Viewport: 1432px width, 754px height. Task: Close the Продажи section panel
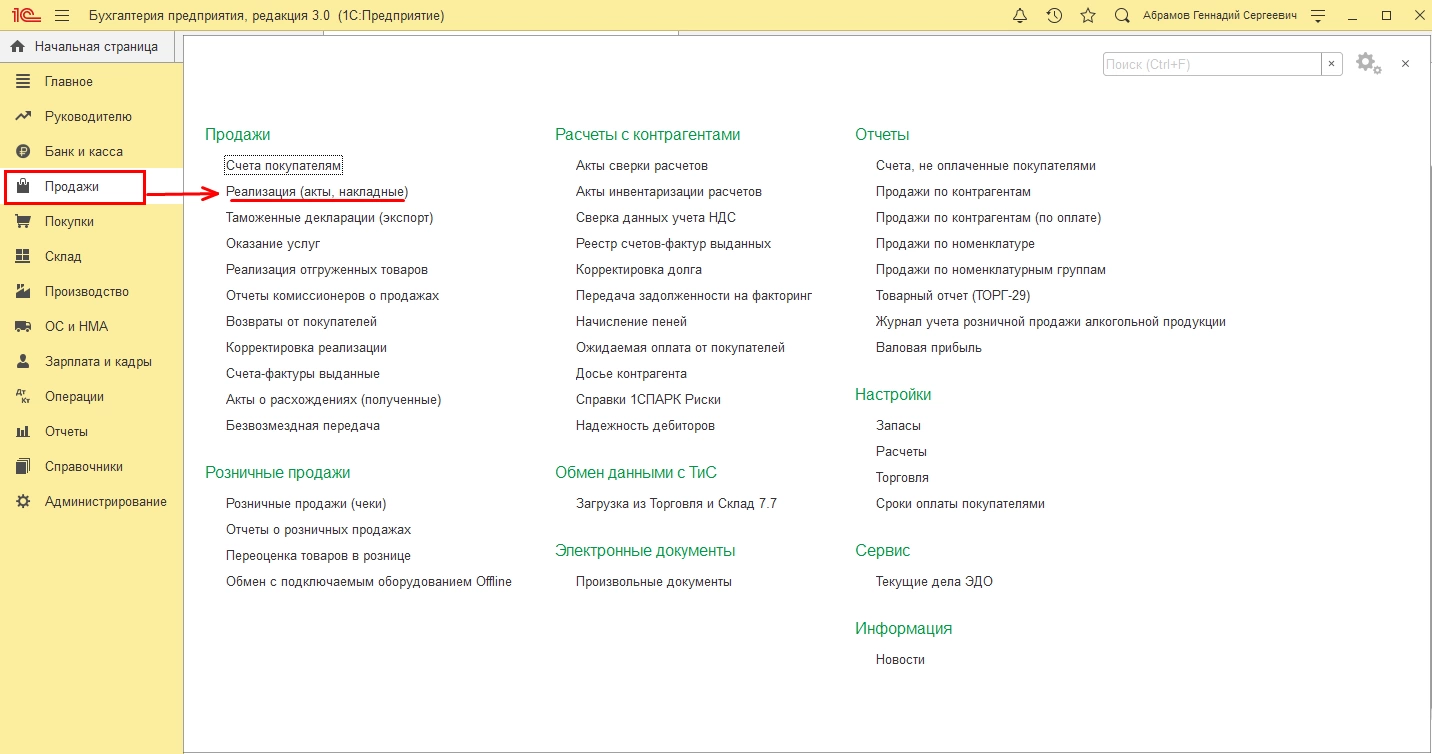1405,63
